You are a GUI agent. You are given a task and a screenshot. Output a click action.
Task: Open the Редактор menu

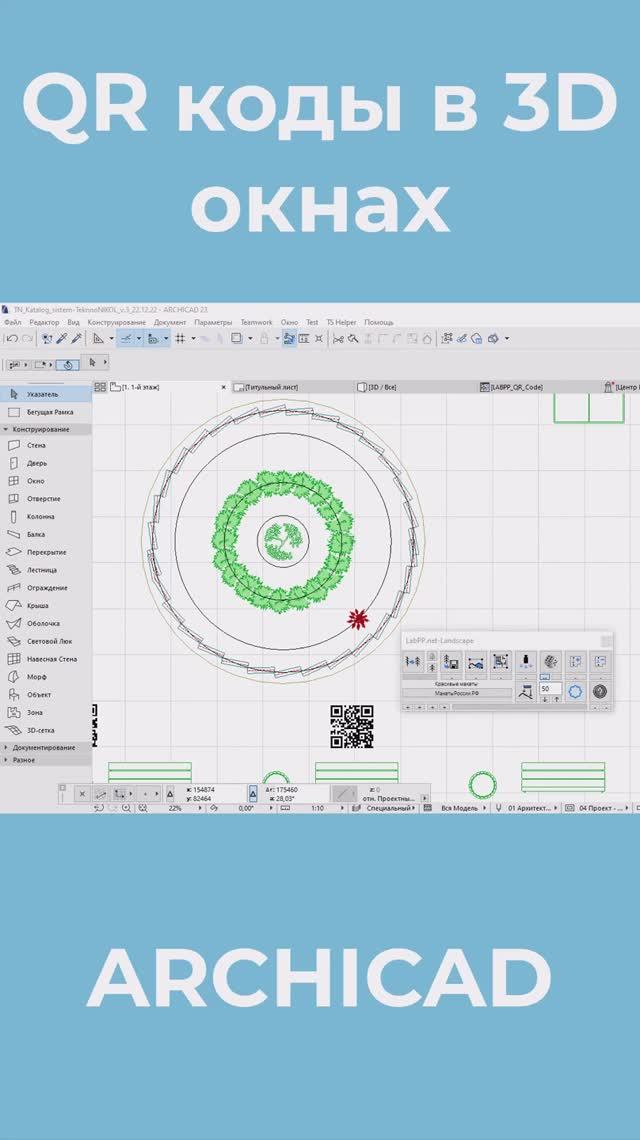pyautogui.click(x=44, y=322)
